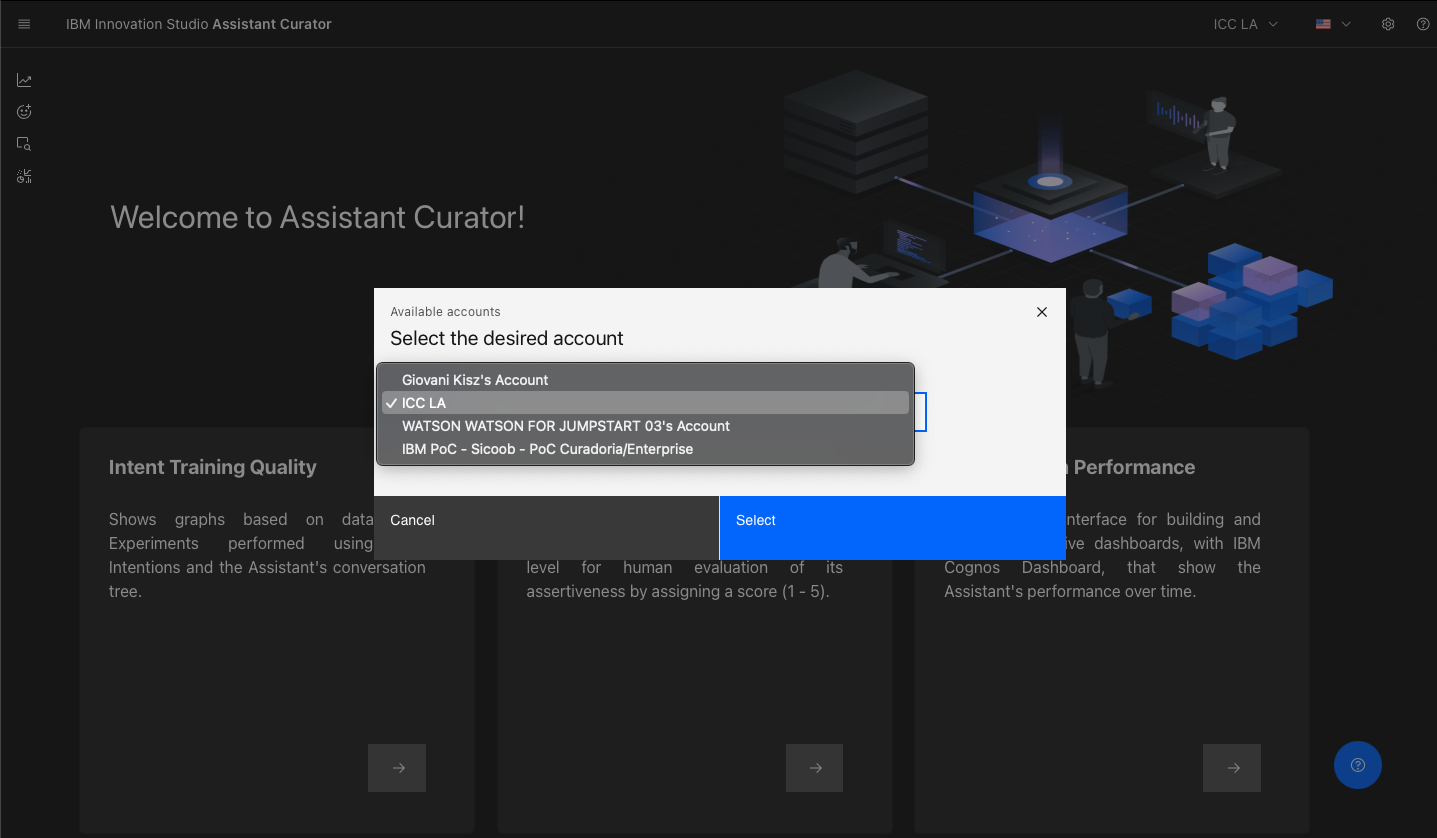The width and height of the screenshot is (1437, 838).
Task: Click the line chart sidebar icon
Action: click(x=24, y=80)
